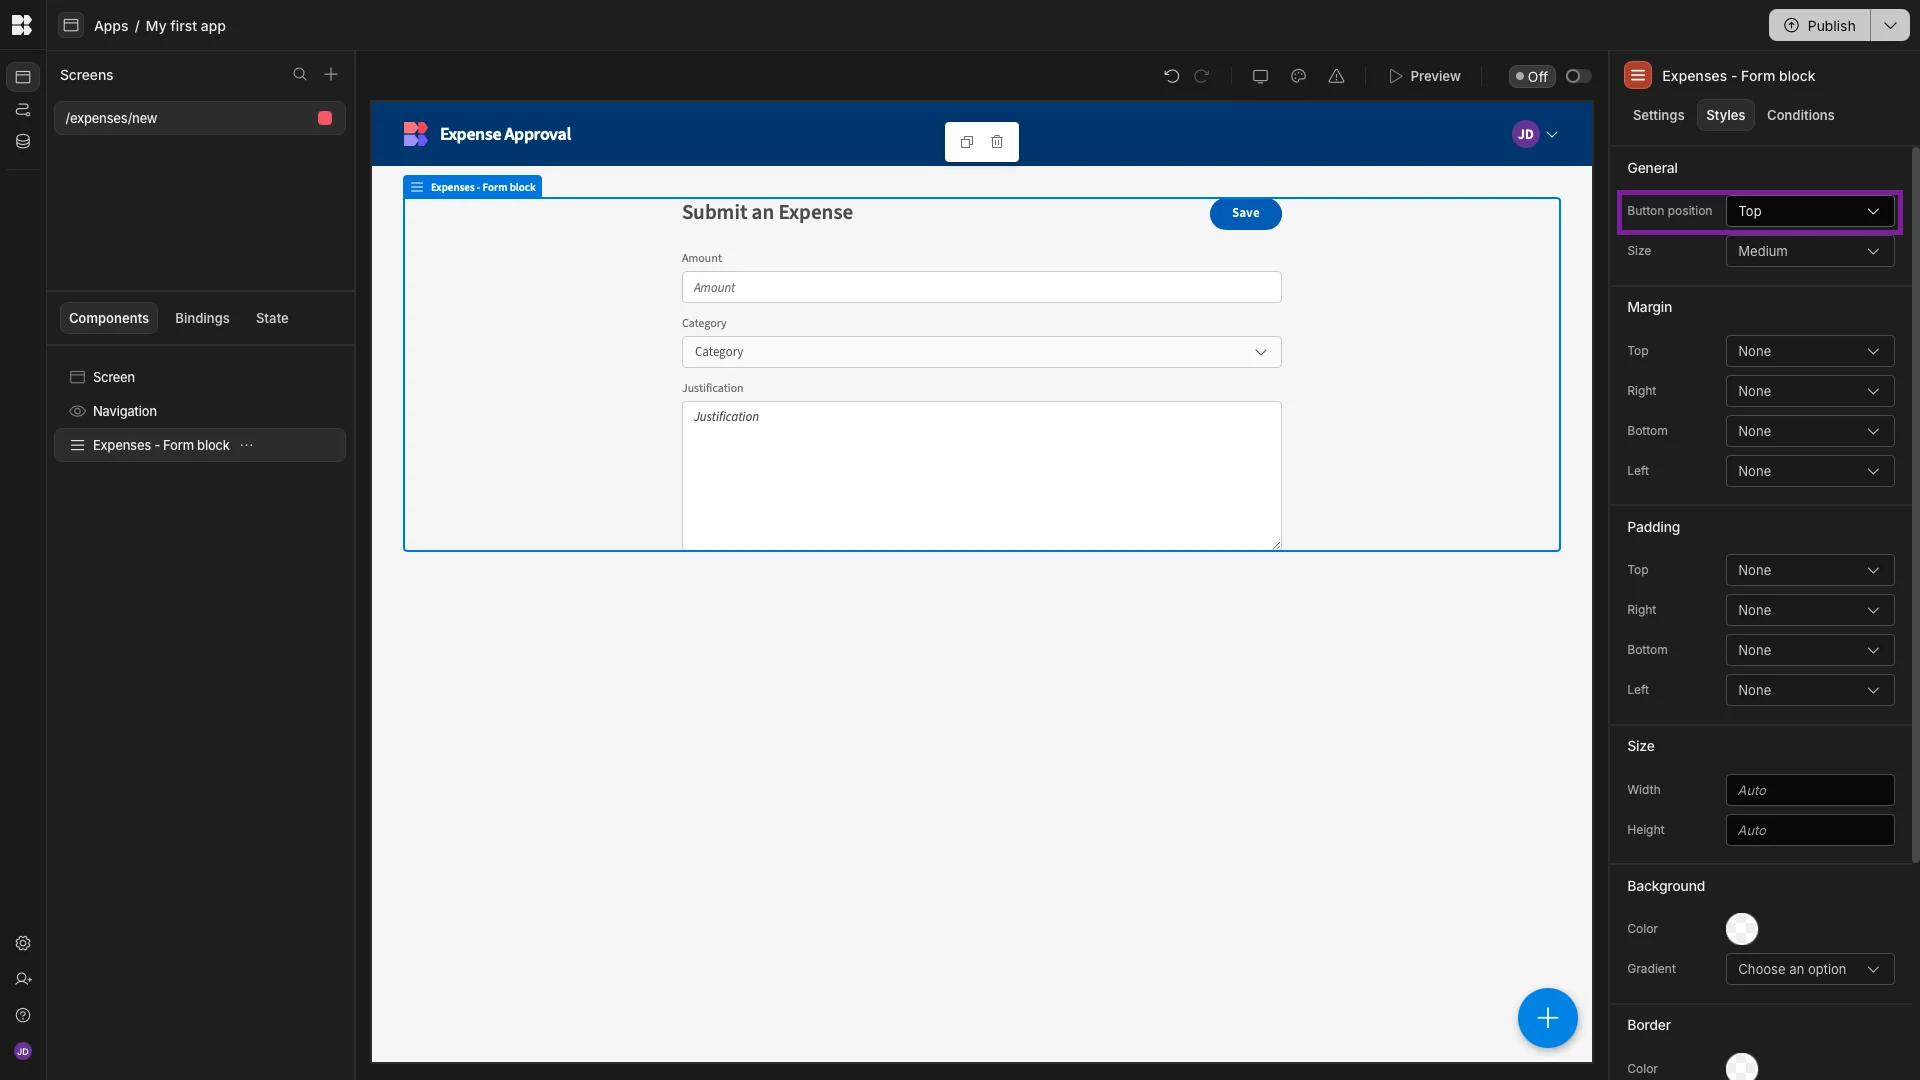Viewport: 1920px width, 1080px height.
Task: Switch to the Bindings tab
Action: click(x=202, y=318)
